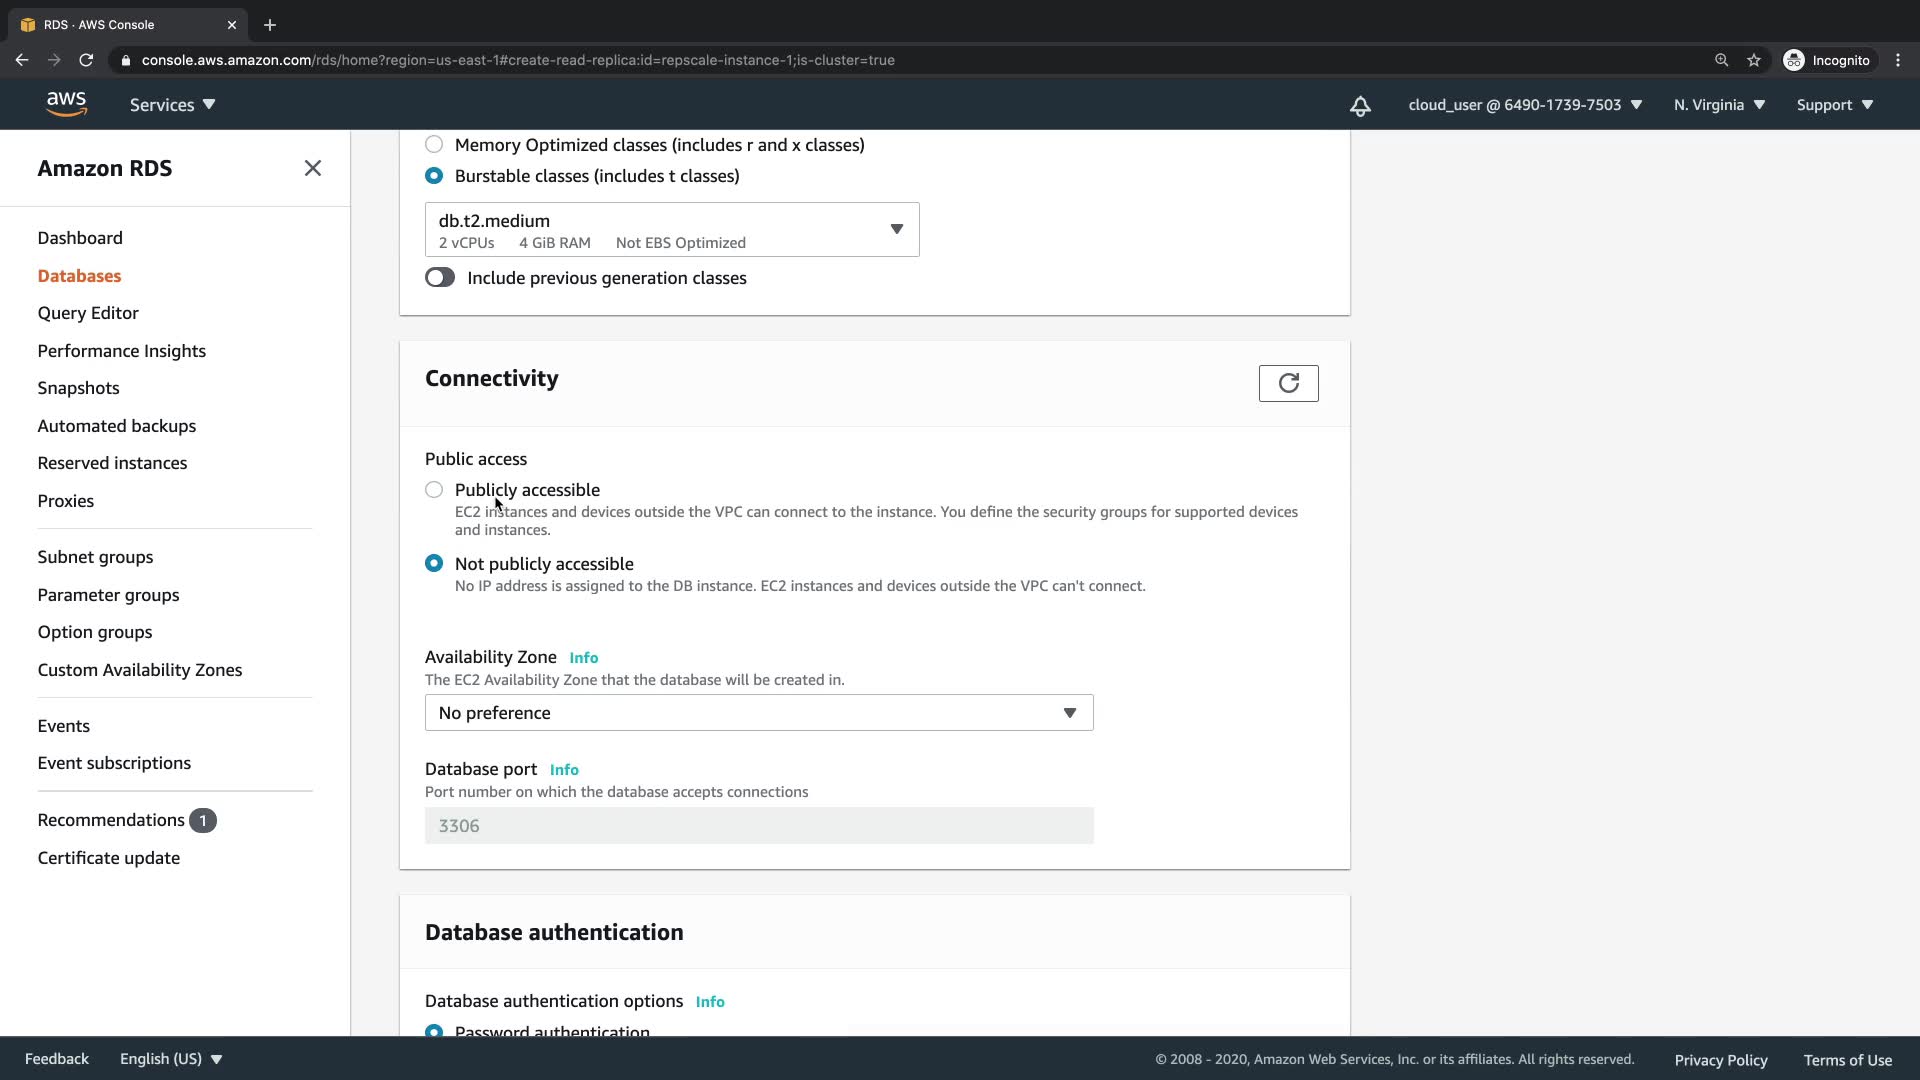
Task: Choose Memory Optimized classes radio button
Action: (434, 145)
